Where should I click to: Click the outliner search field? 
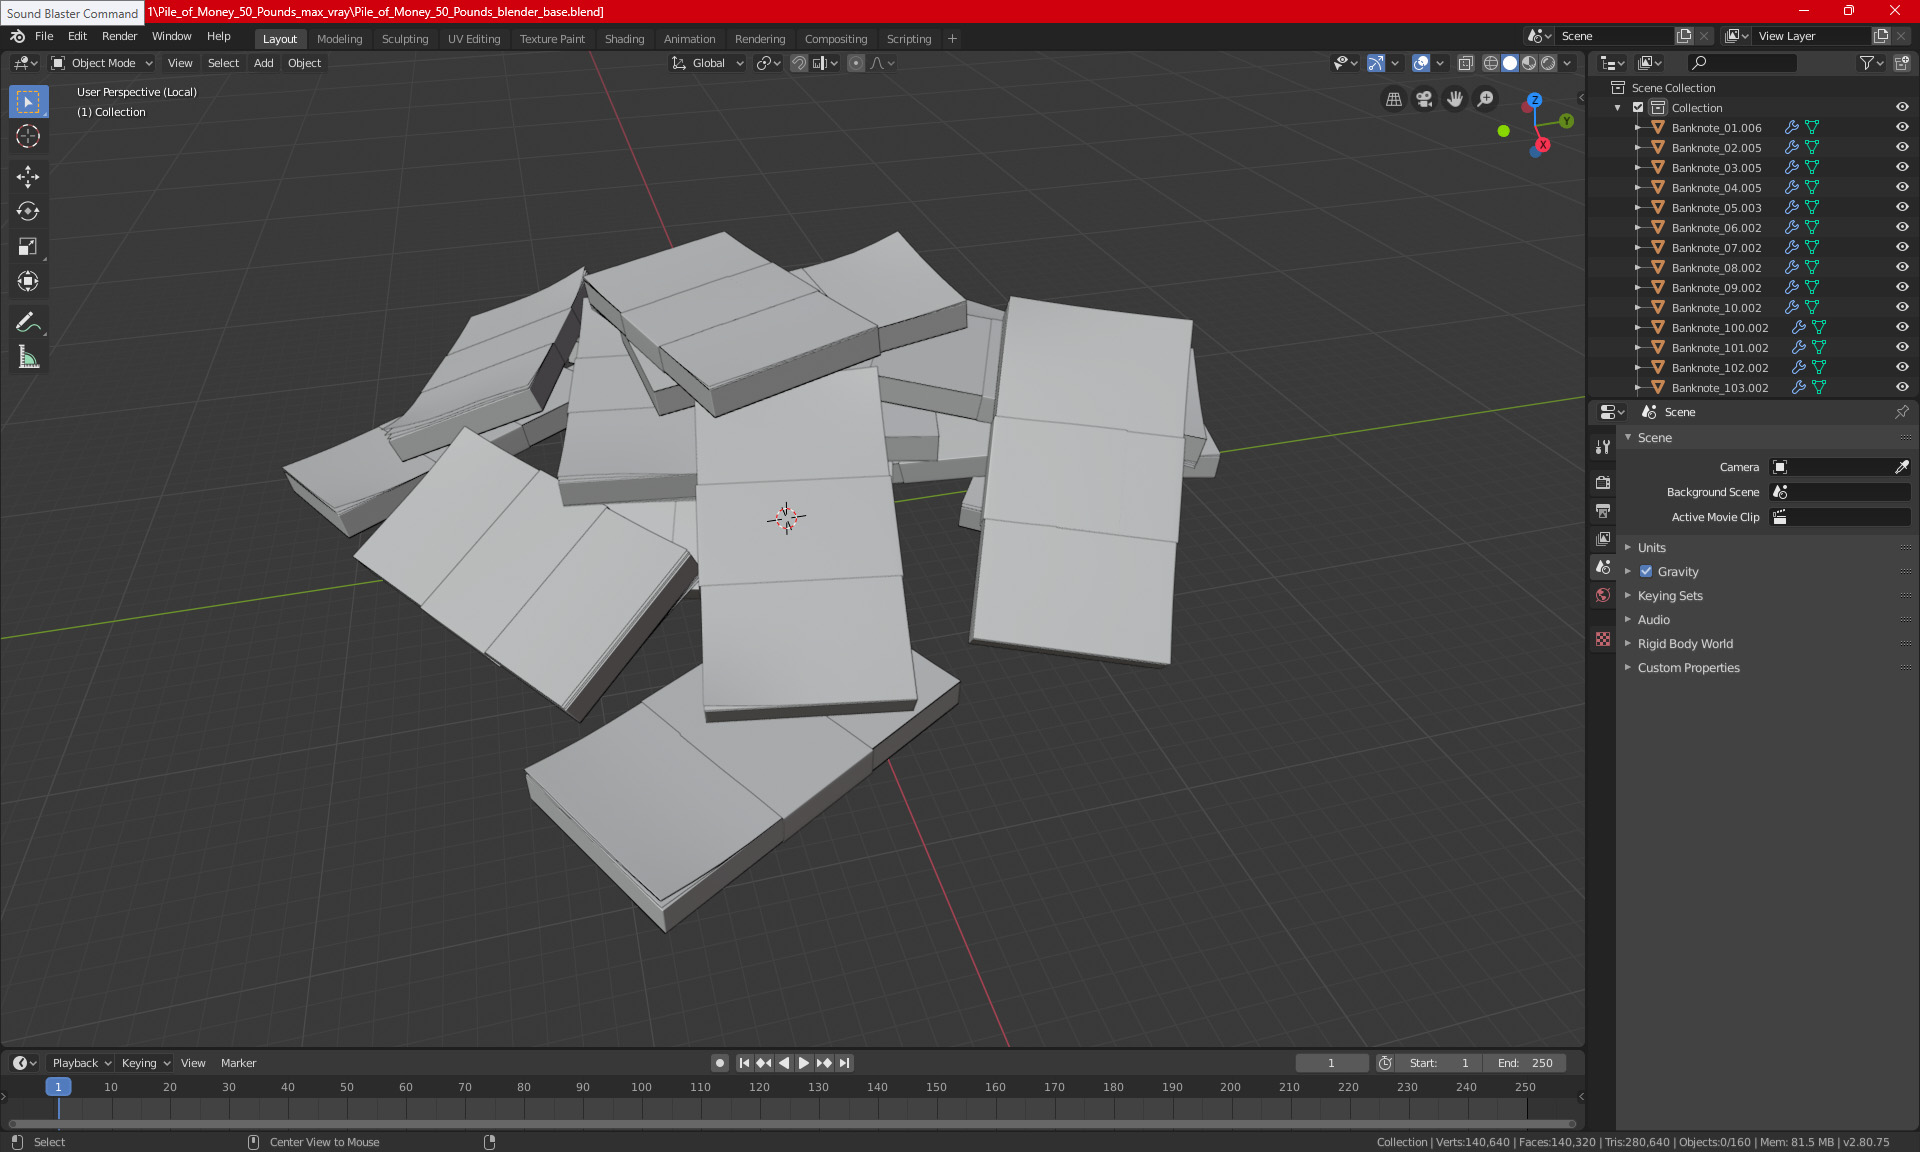(x=1742, y=63)
